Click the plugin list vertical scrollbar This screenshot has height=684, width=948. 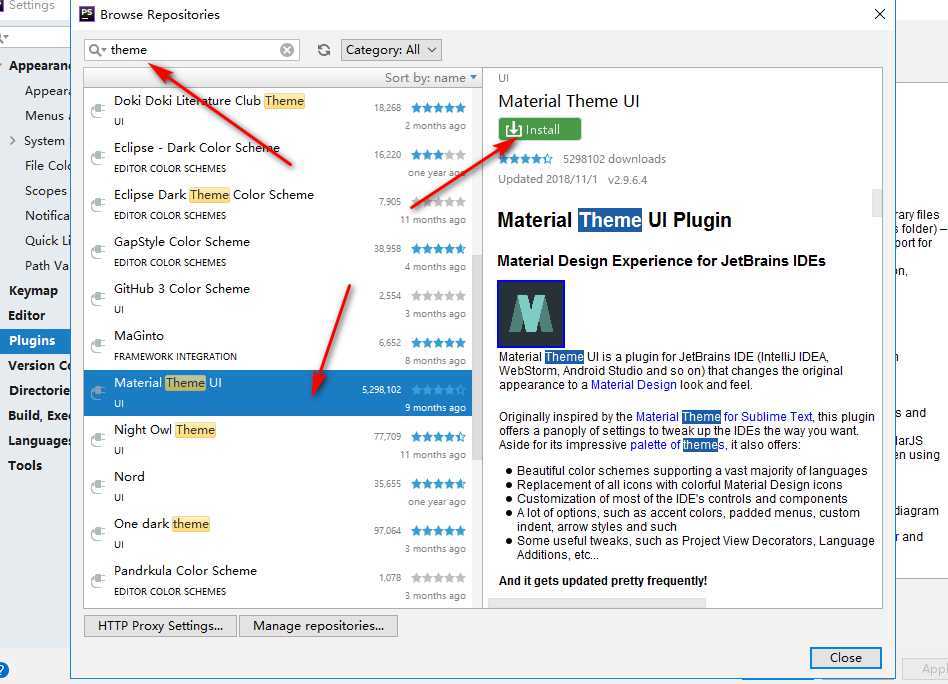[477, 357]
